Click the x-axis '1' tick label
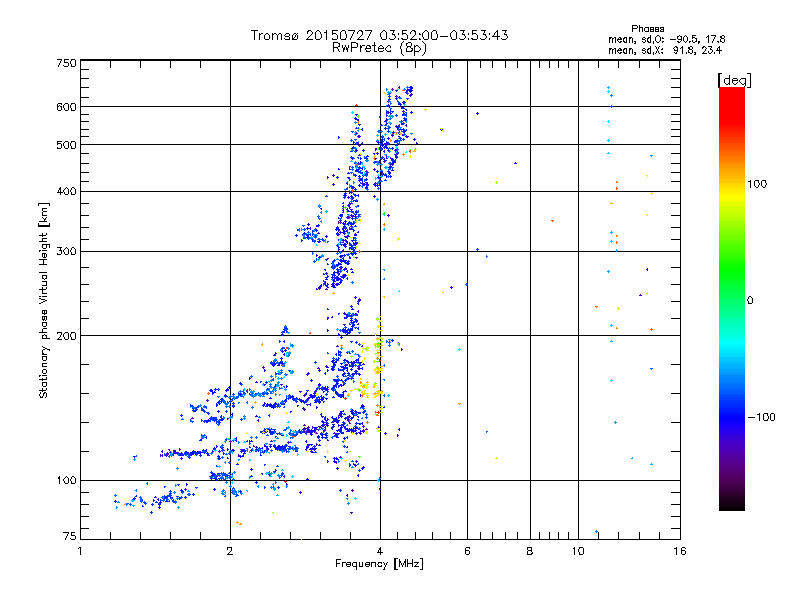 (x=80, y=551)
